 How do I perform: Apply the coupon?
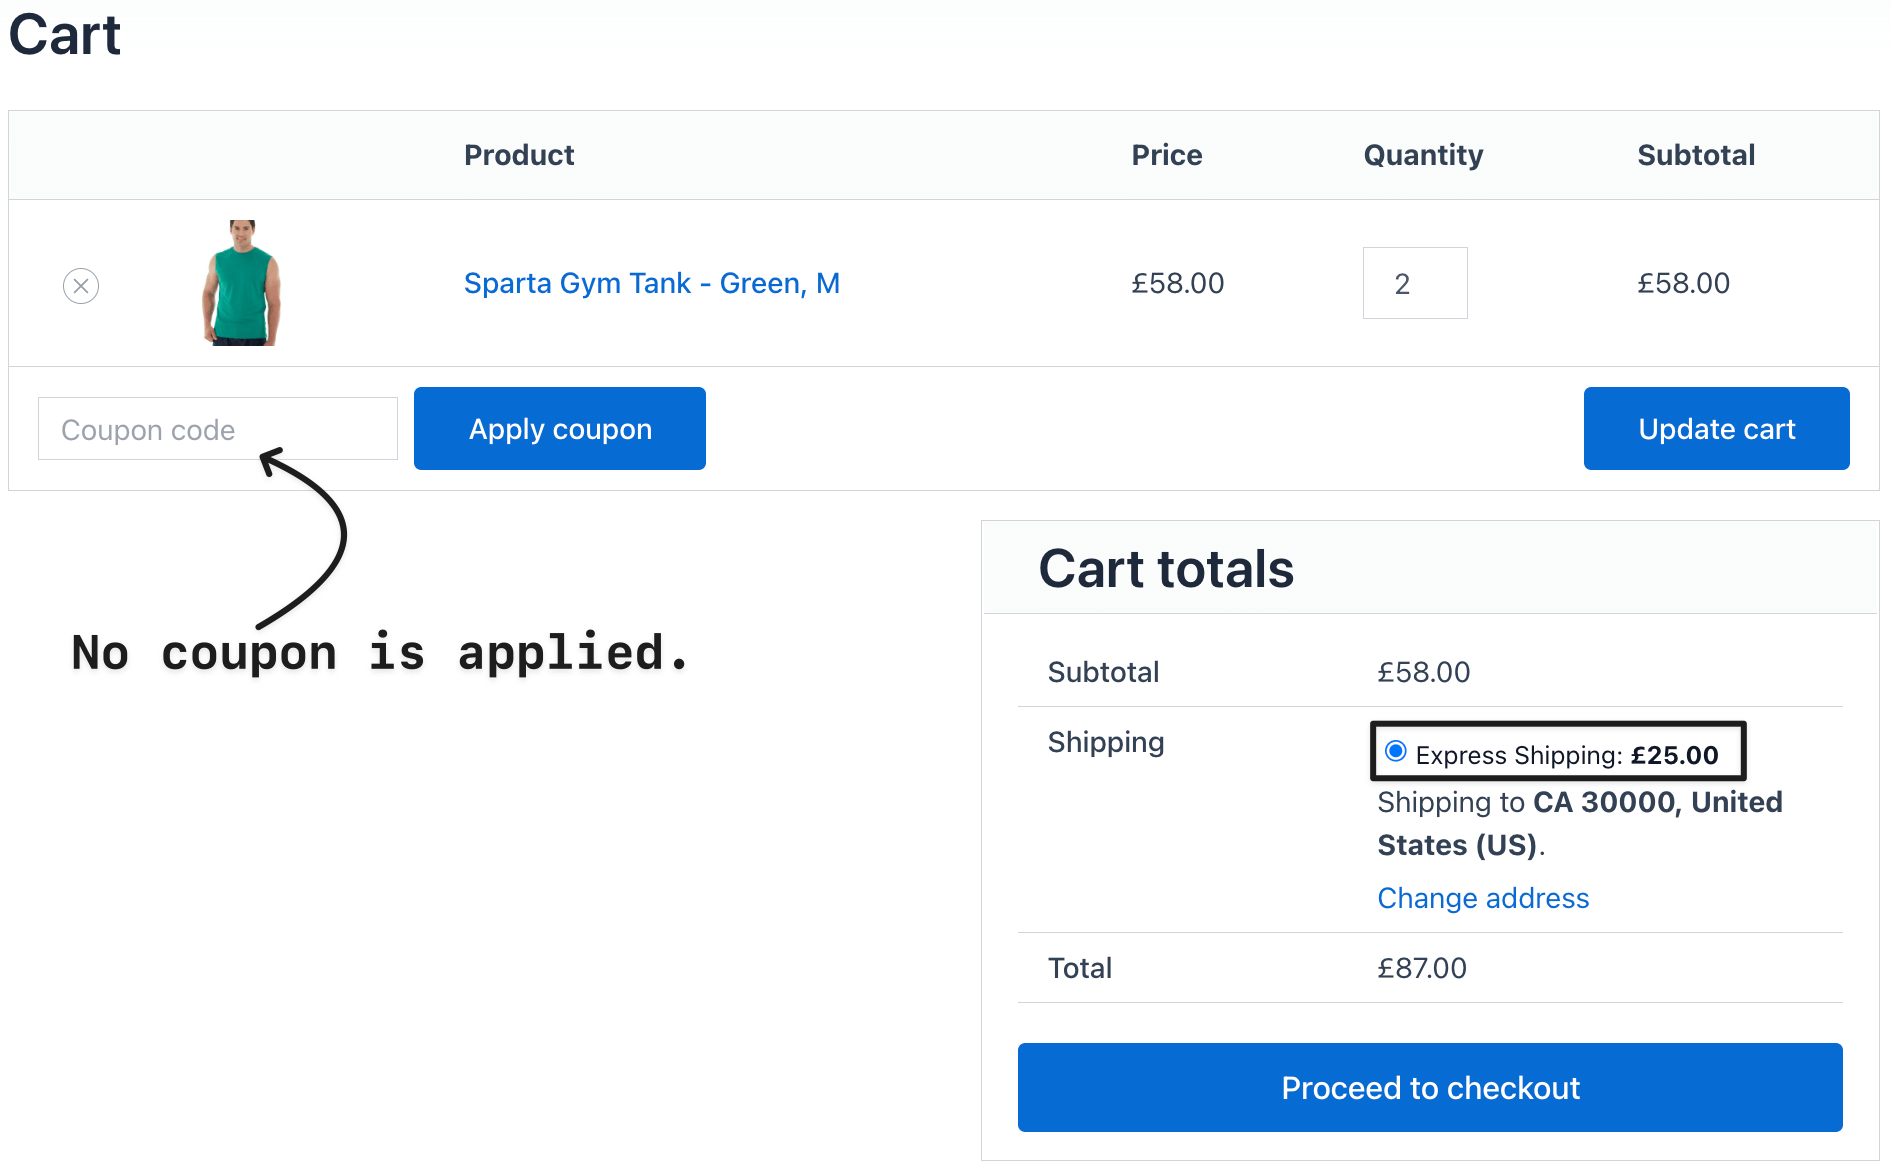click(x=560, y=429)
